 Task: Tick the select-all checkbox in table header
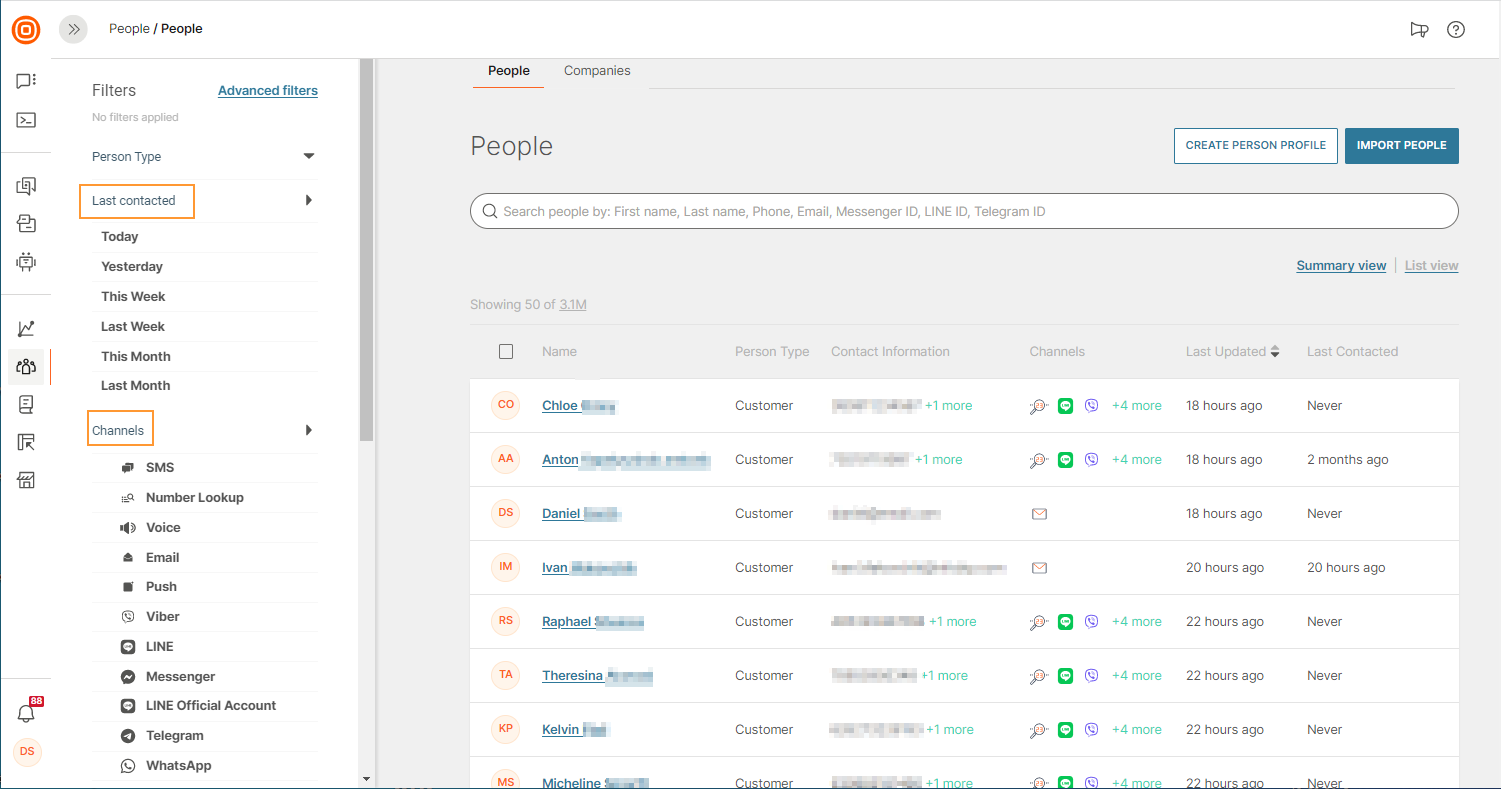(506, 352)
